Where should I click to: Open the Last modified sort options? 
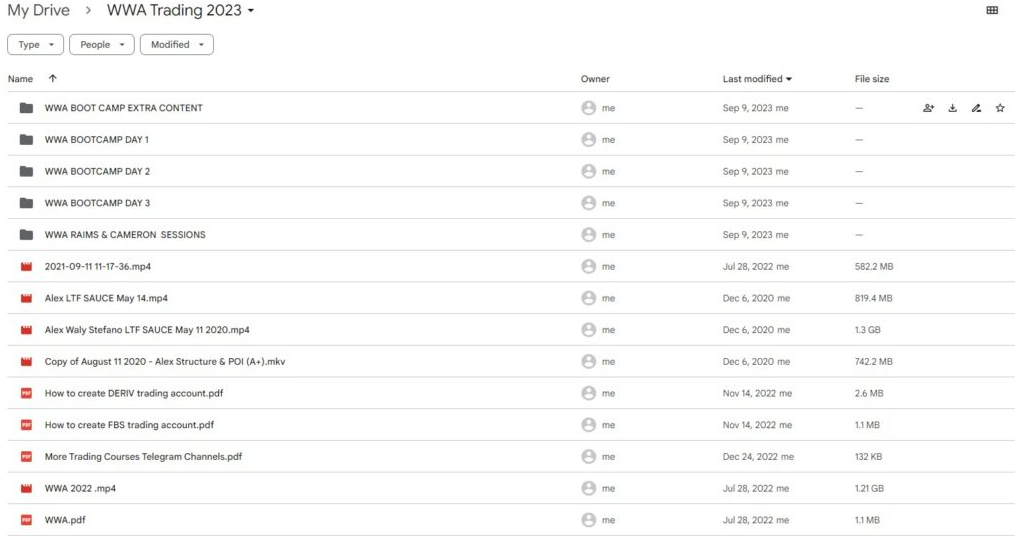(757, 79)
